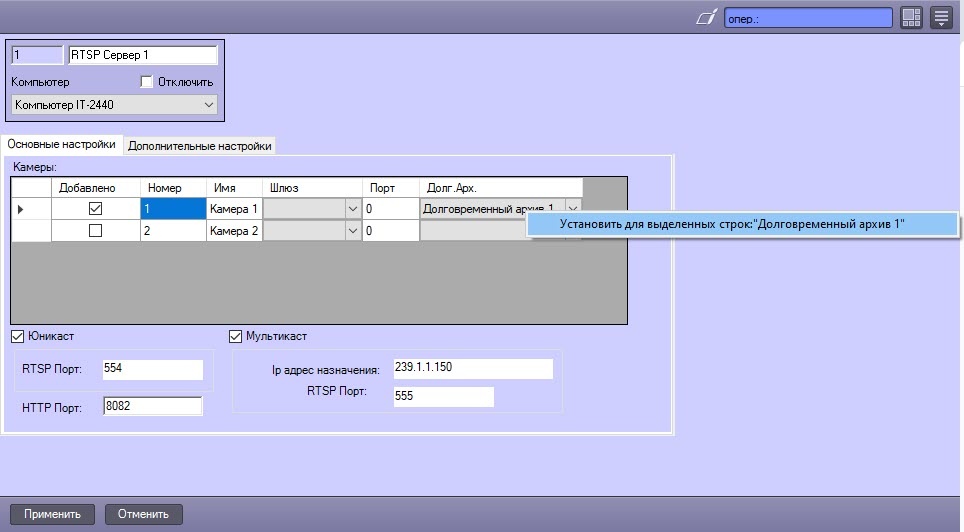
Task: Uncheck Добавлено checkbox for Камера 1
Action: coord(95,208)
